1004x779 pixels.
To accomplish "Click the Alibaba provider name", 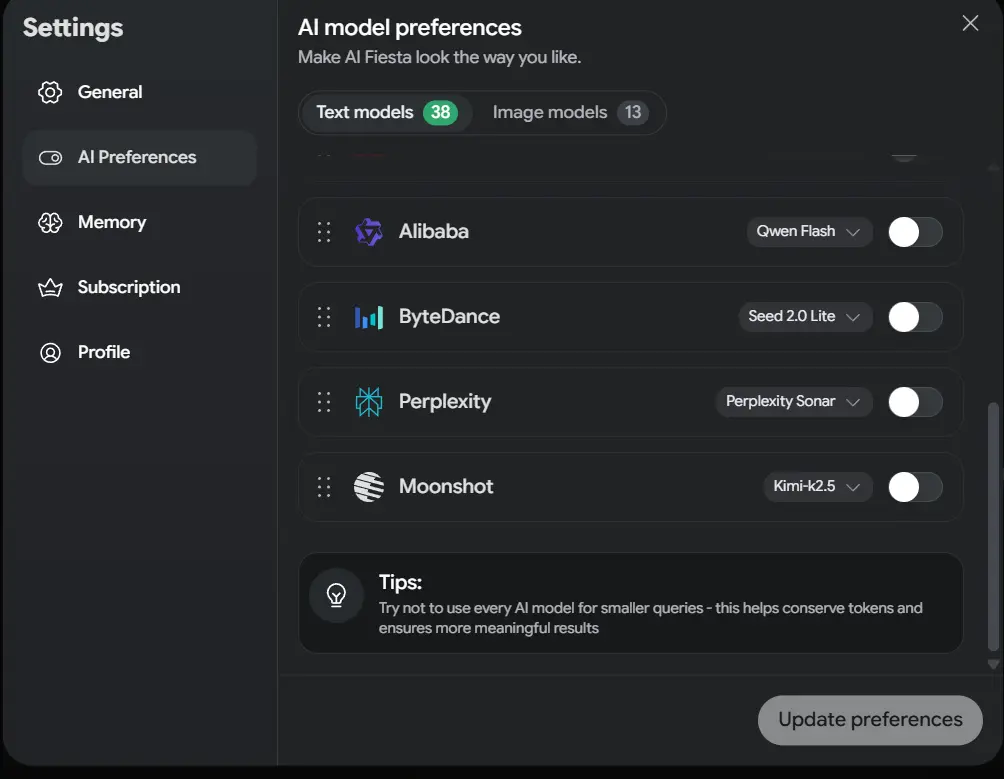I will coord(434,232).
